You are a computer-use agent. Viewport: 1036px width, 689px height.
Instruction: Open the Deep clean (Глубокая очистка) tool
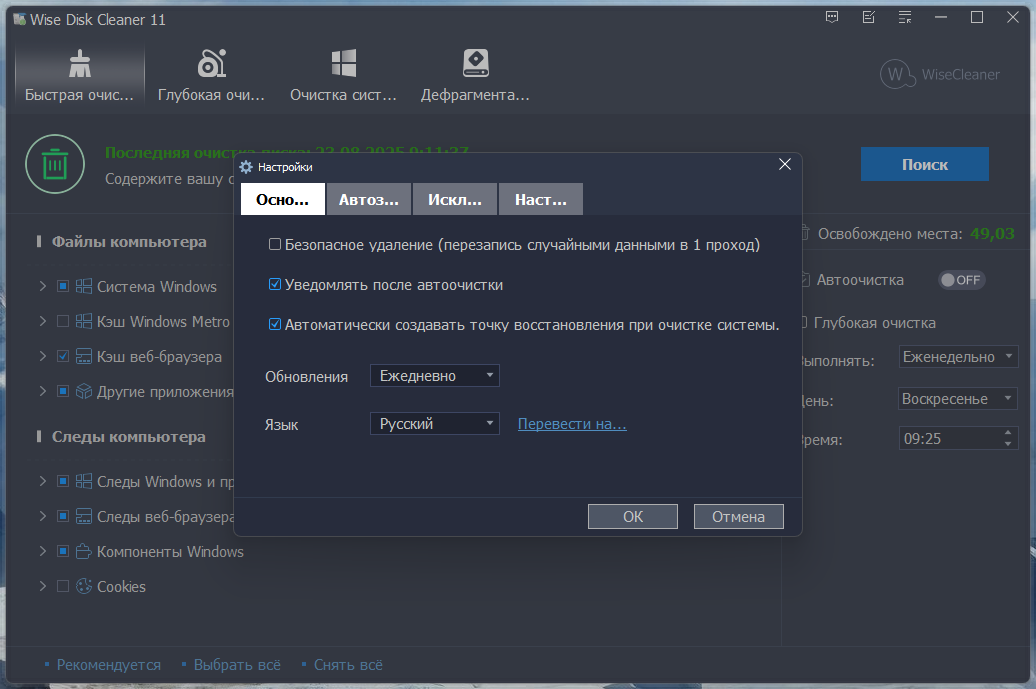click(211, 75)
